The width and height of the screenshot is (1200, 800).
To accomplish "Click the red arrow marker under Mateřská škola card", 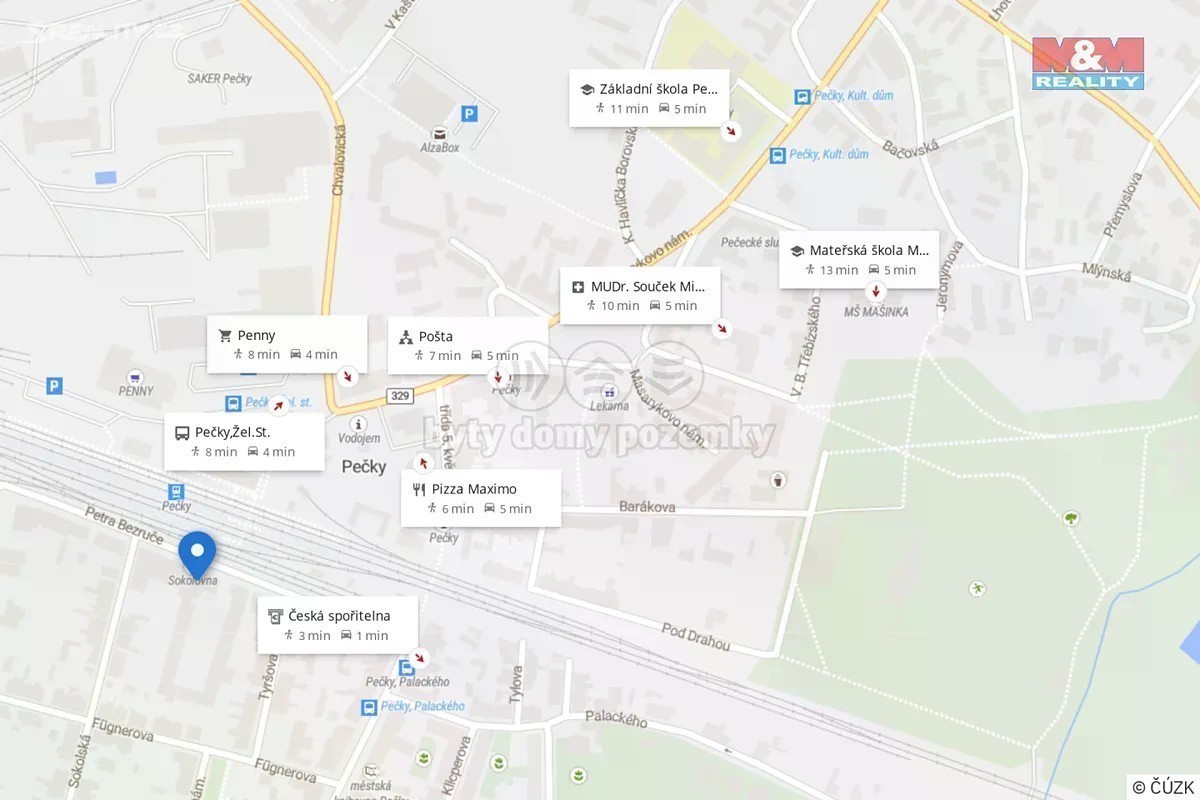I will pyautogui.click(x=876, y=292).
